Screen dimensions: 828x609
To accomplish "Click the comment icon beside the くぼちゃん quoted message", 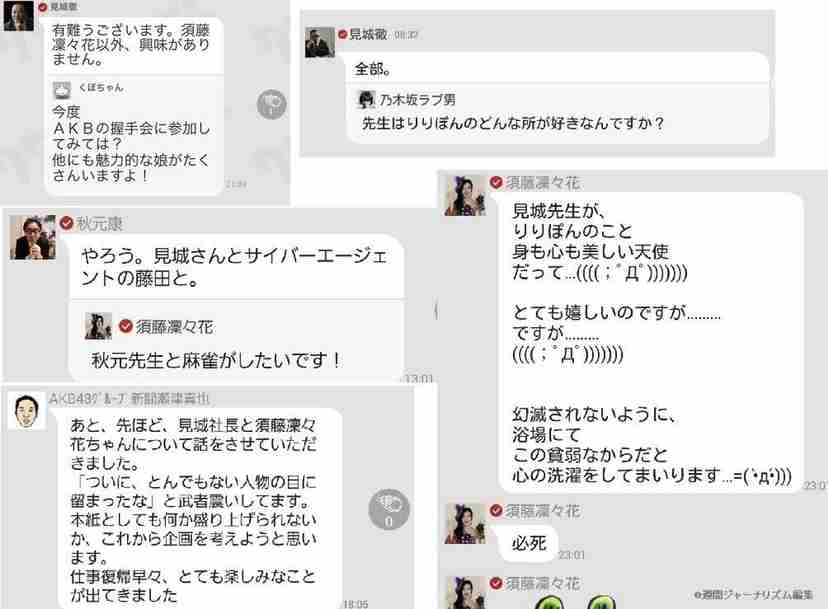I will click(271, 104).
